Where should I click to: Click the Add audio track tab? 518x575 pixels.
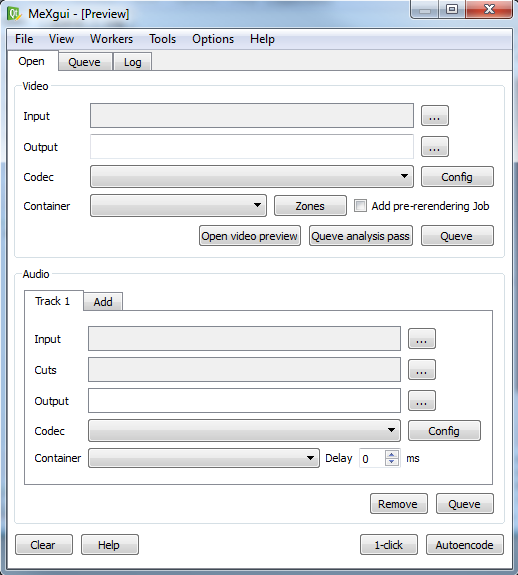pos(103,302)
